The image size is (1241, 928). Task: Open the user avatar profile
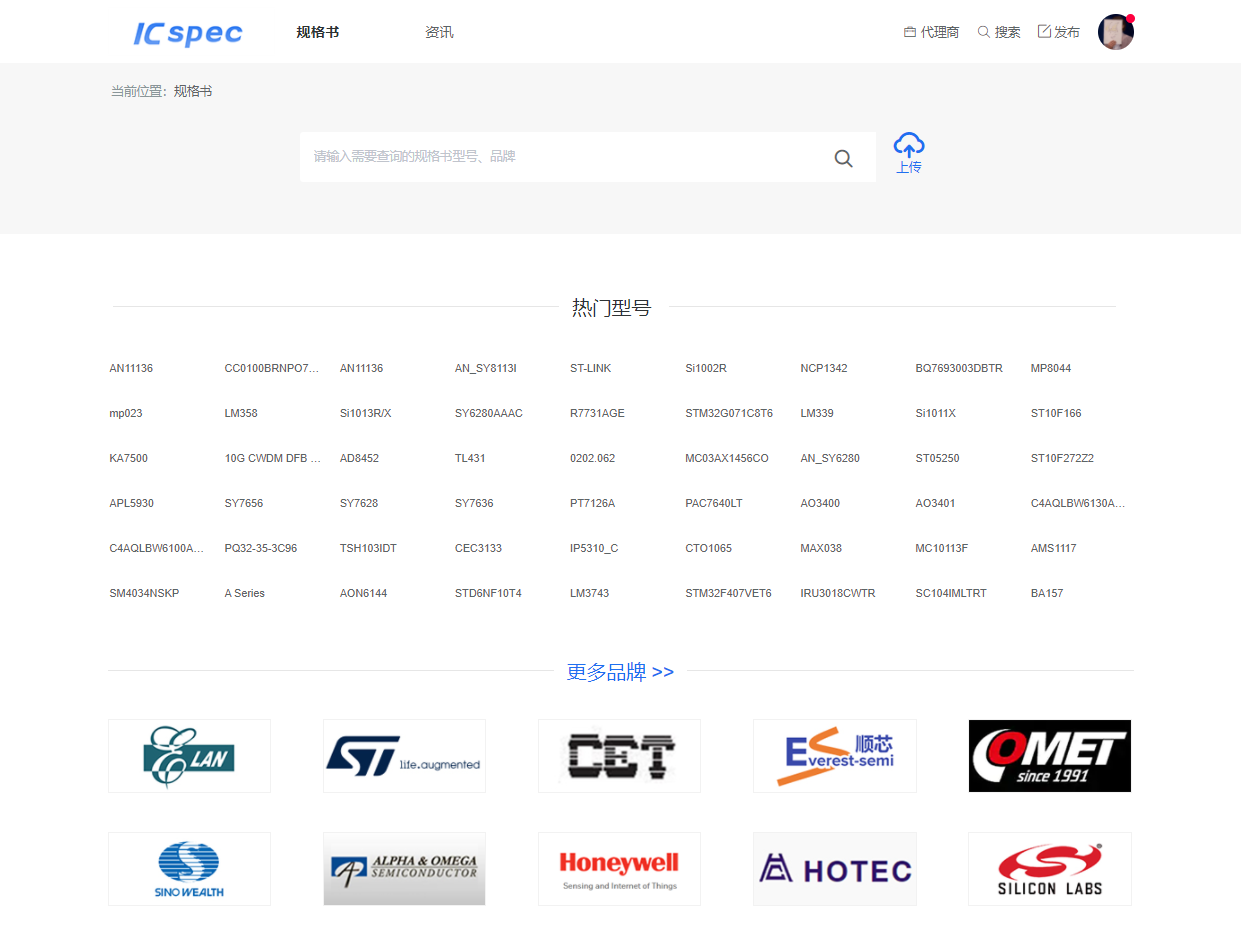coord(1116,32)
